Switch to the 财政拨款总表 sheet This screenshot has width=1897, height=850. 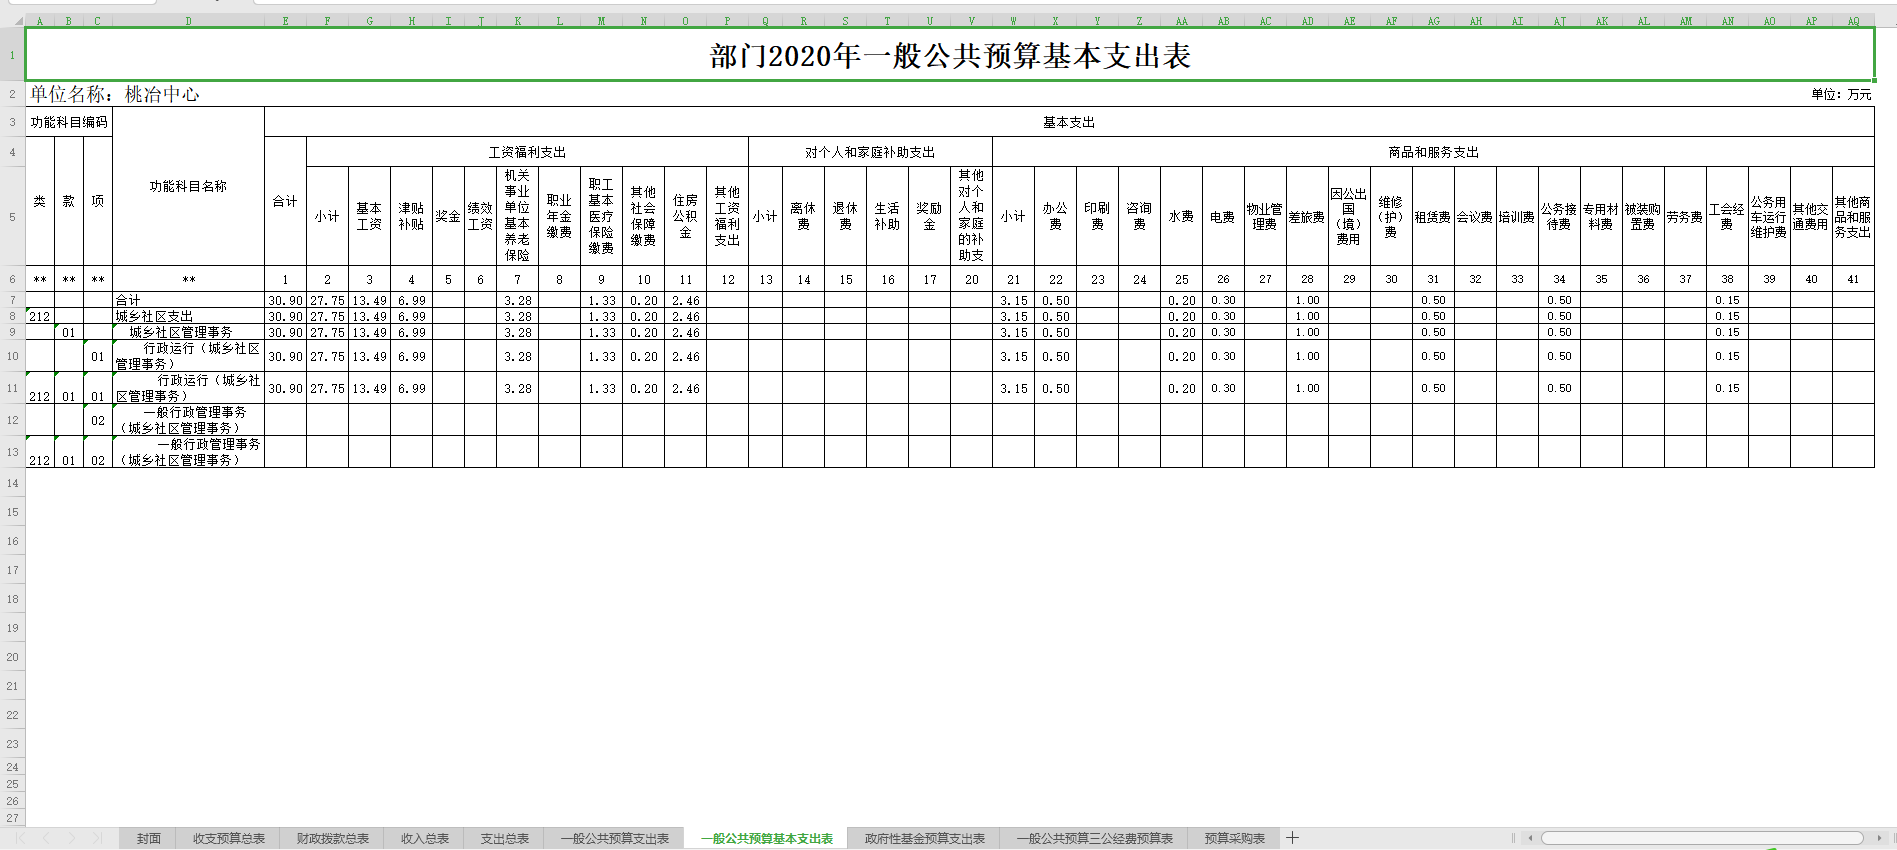click(333, 839)
